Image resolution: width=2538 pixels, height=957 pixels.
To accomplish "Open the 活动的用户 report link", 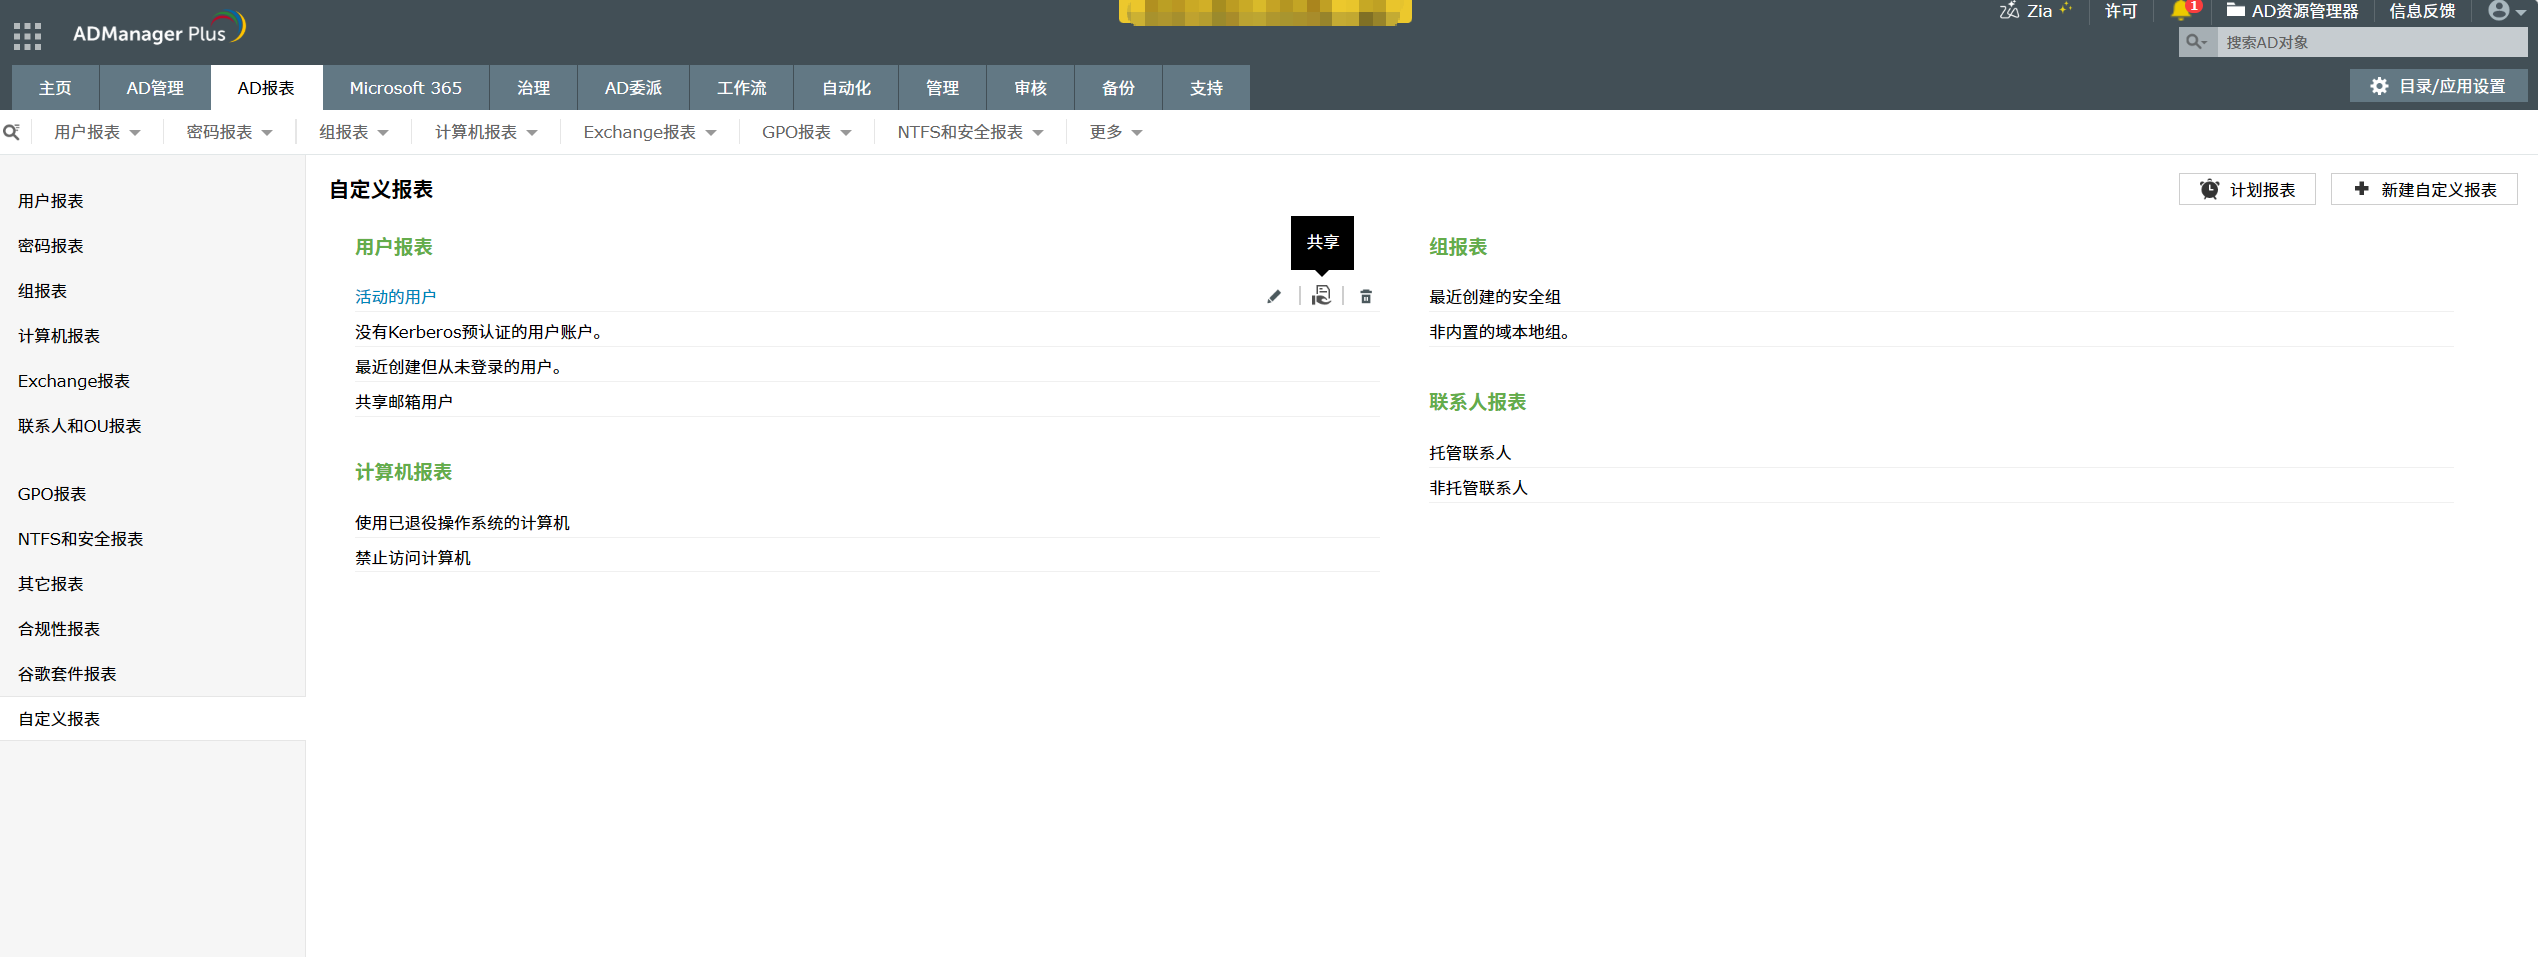I will tap(395, 296).
